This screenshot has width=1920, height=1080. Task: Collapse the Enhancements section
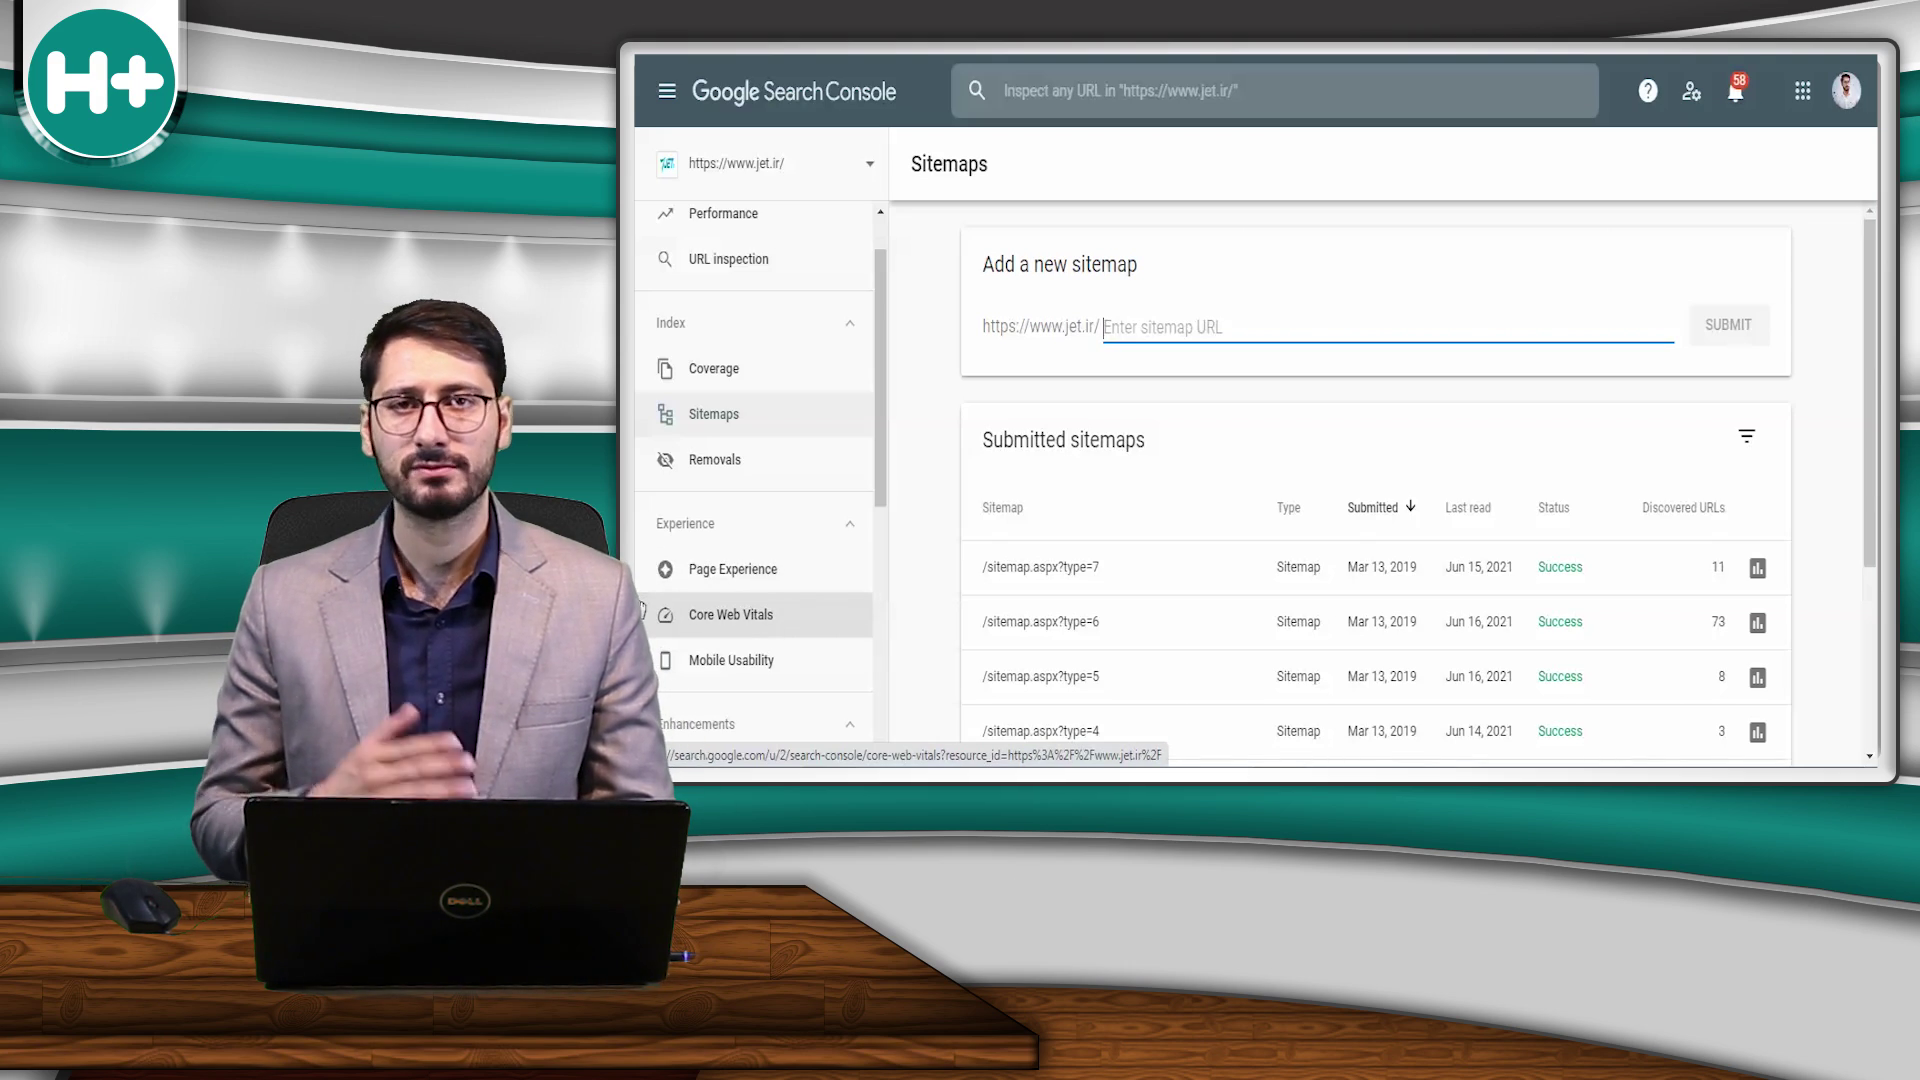(x=849, y=724)
